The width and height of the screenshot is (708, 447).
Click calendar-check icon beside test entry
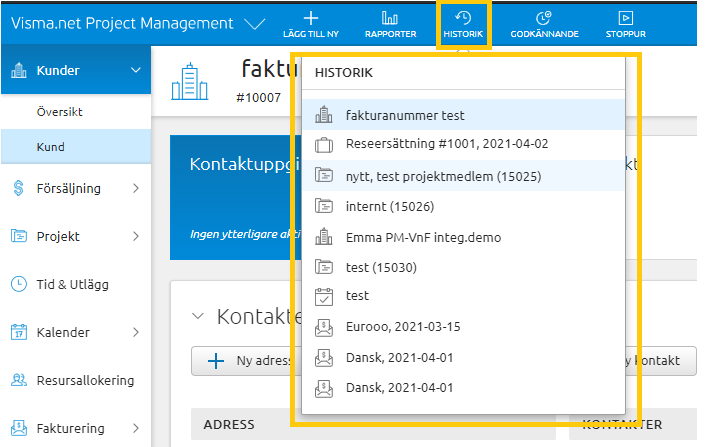coord(324,297)
